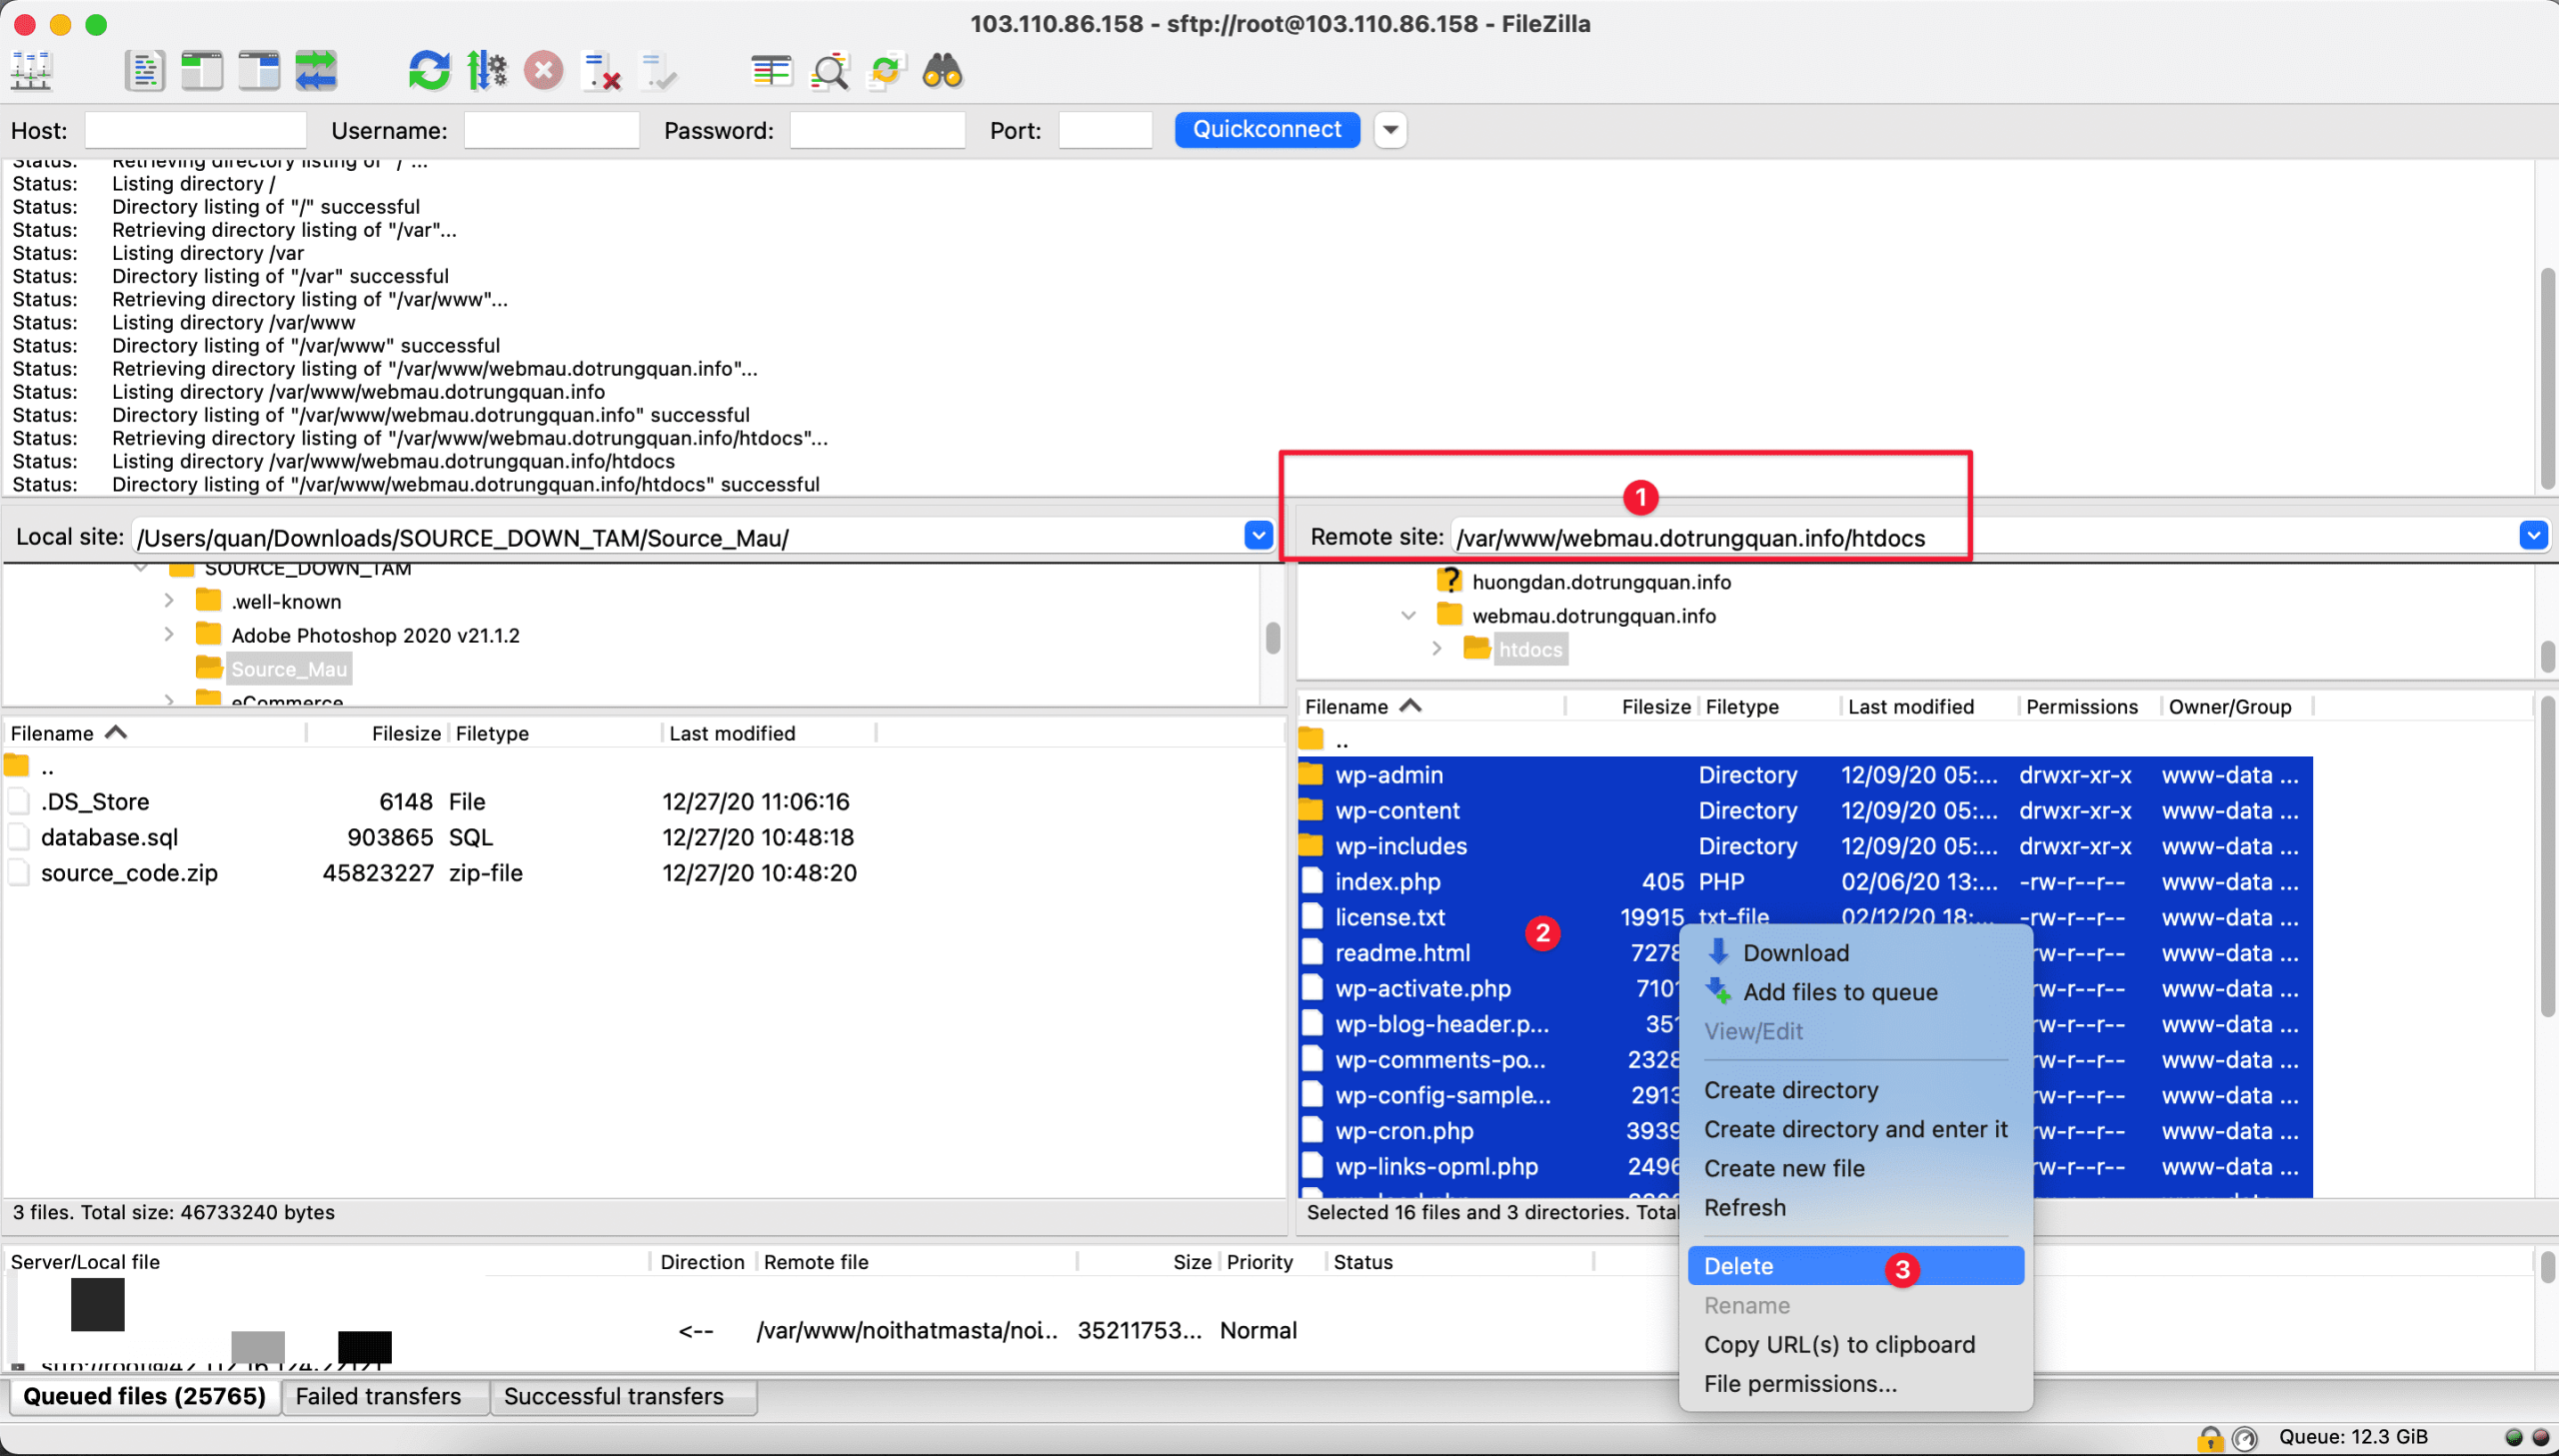Open the Remote site path dropdown

point(2533,536)
